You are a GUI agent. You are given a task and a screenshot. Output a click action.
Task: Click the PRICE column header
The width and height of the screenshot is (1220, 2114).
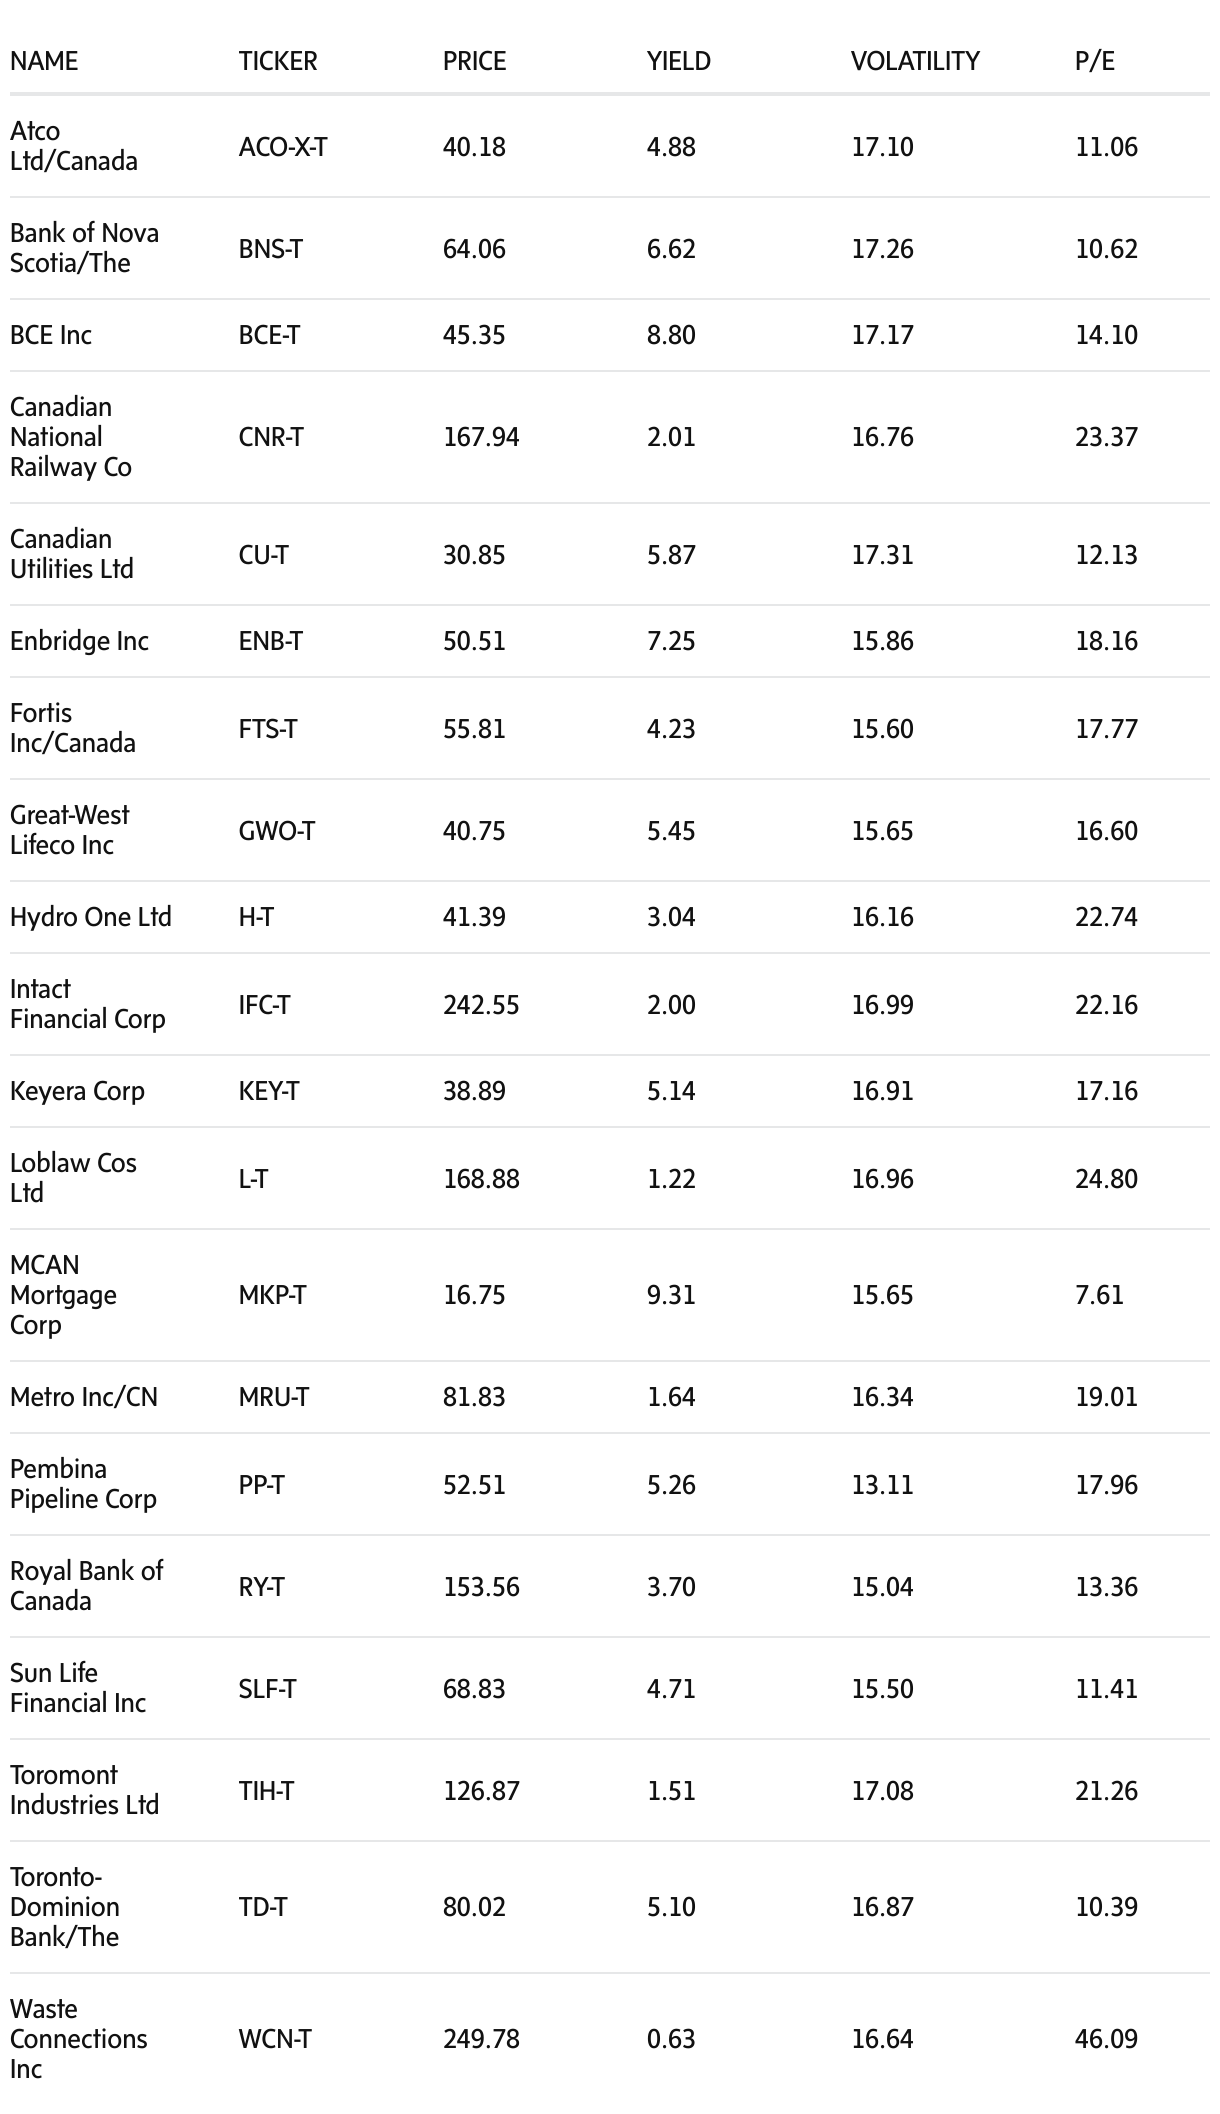tap(474, 61)
